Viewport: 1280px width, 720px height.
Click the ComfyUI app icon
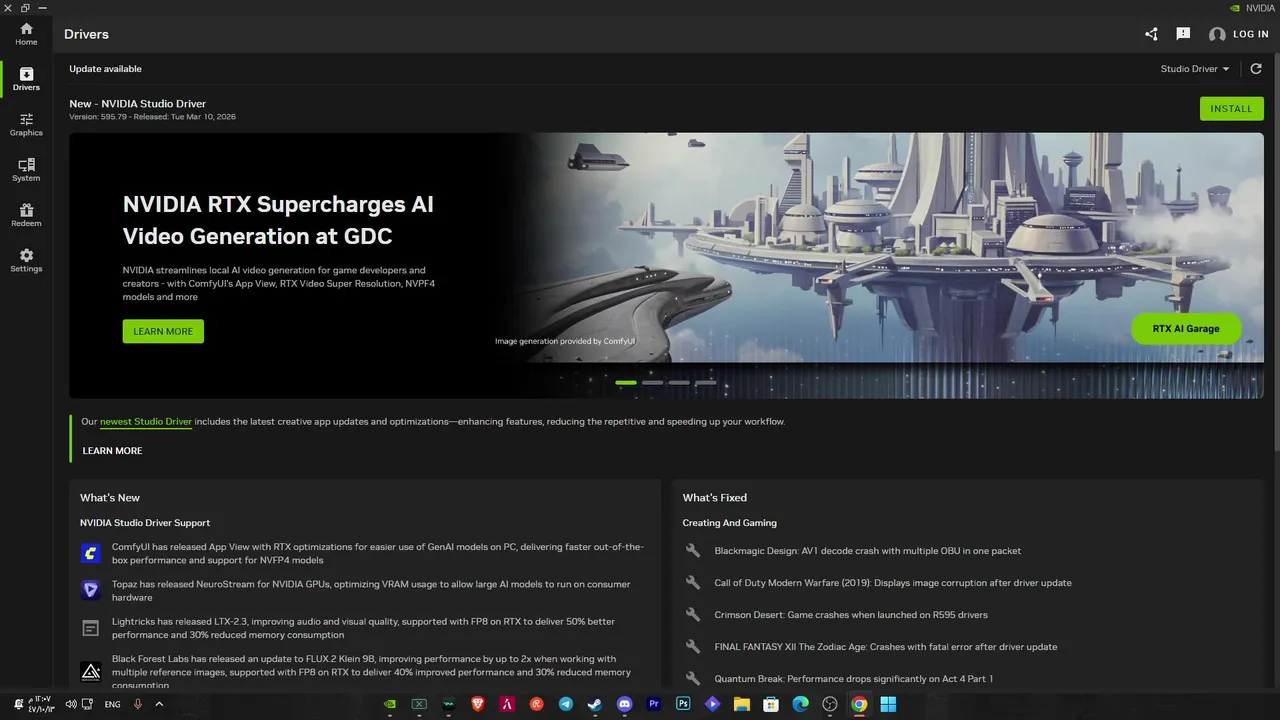(91, 553)
